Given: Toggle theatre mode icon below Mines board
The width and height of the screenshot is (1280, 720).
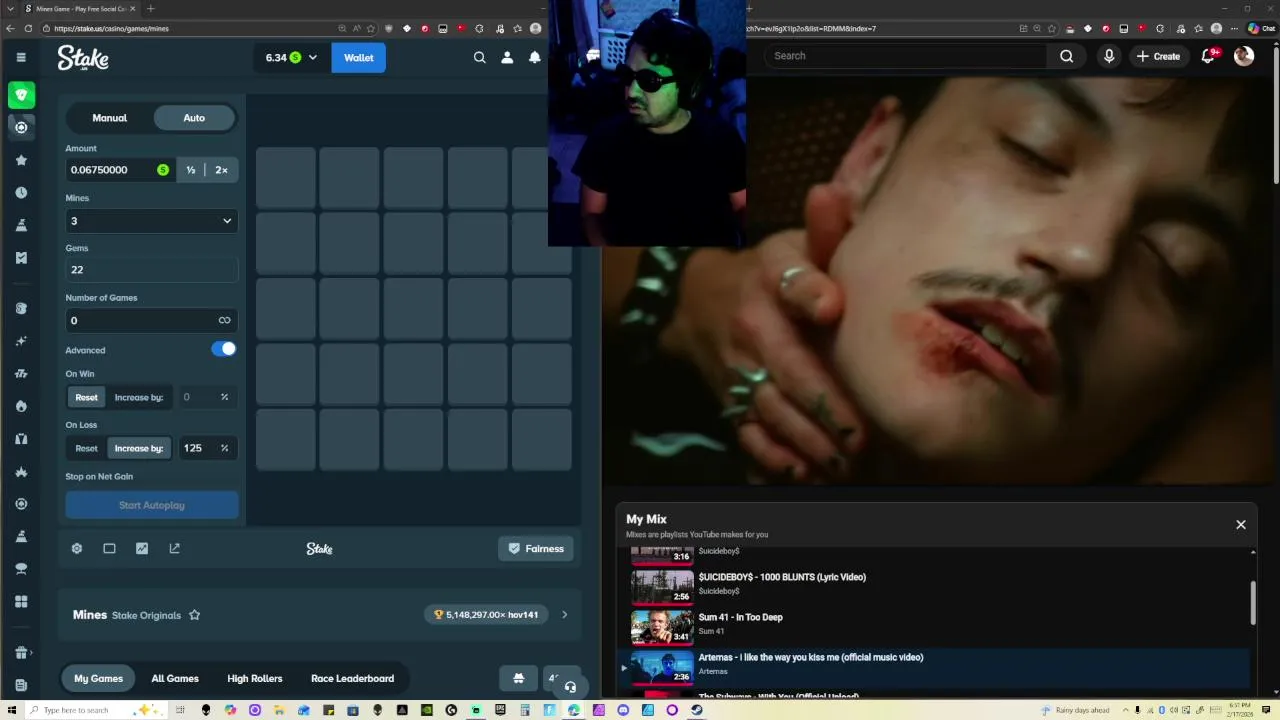Looking at the screenshot, I should (109, 548).
